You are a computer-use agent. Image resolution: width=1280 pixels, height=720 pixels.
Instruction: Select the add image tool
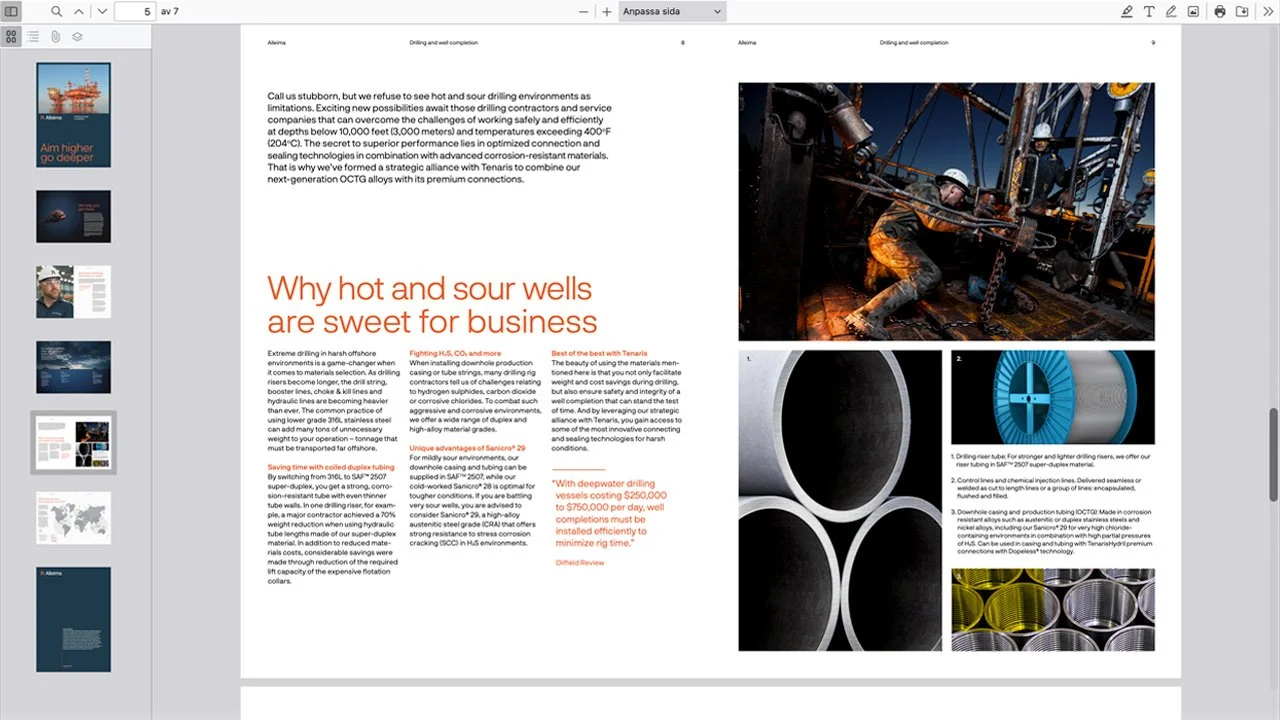click(1193, 11)
